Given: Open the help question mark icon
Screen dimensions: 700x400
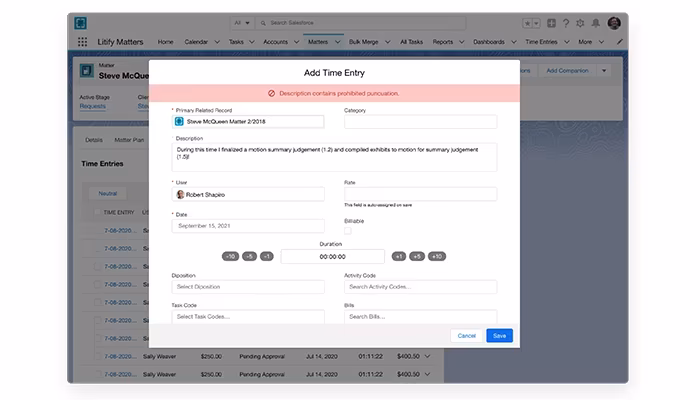Looking at the screenshot, I should pos(566,23).
